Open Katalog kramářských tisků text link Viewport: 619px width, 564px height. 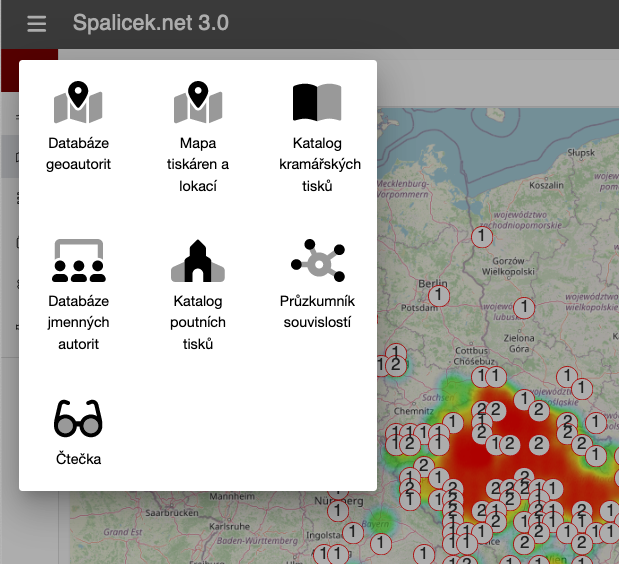317,165
